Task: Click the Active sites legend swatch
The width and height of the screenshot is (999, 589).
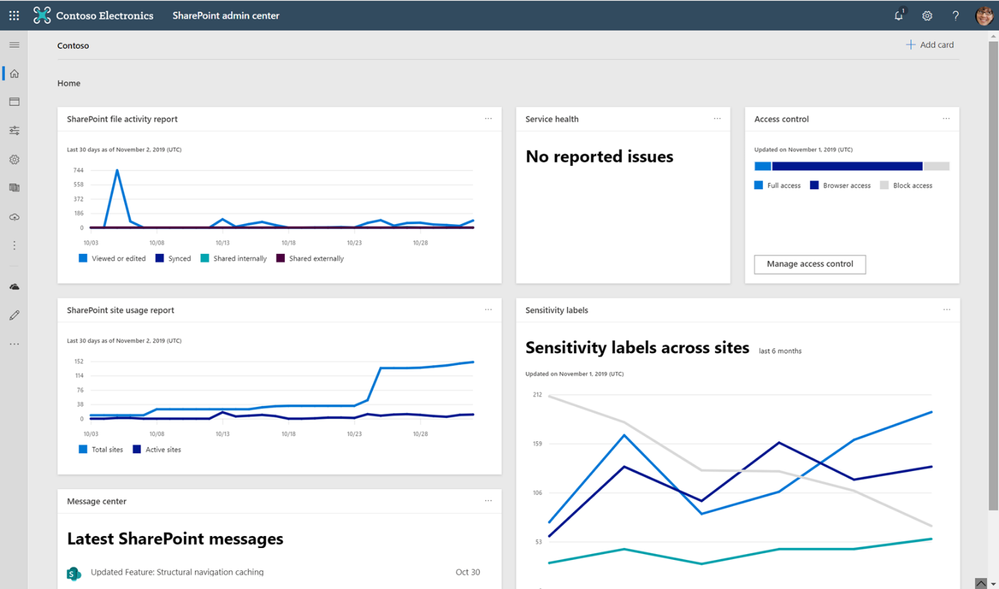Action: [136, 449]
